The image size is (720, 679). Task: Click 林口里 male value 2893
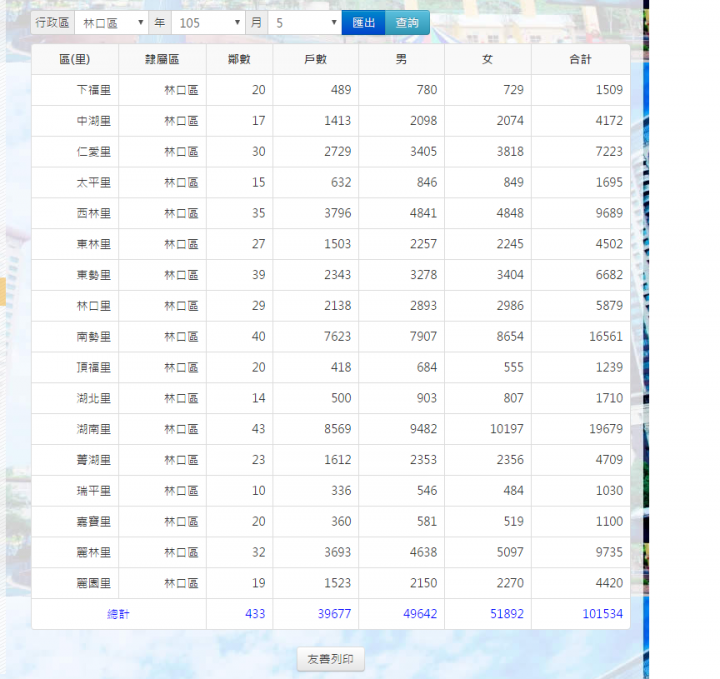point(423,306)
